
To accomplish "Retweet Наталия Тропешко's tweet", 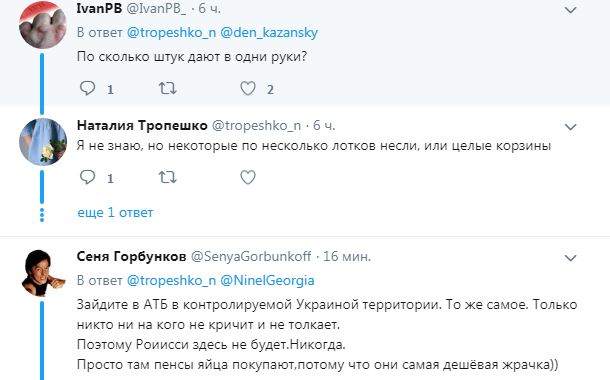I will point(168,177).
